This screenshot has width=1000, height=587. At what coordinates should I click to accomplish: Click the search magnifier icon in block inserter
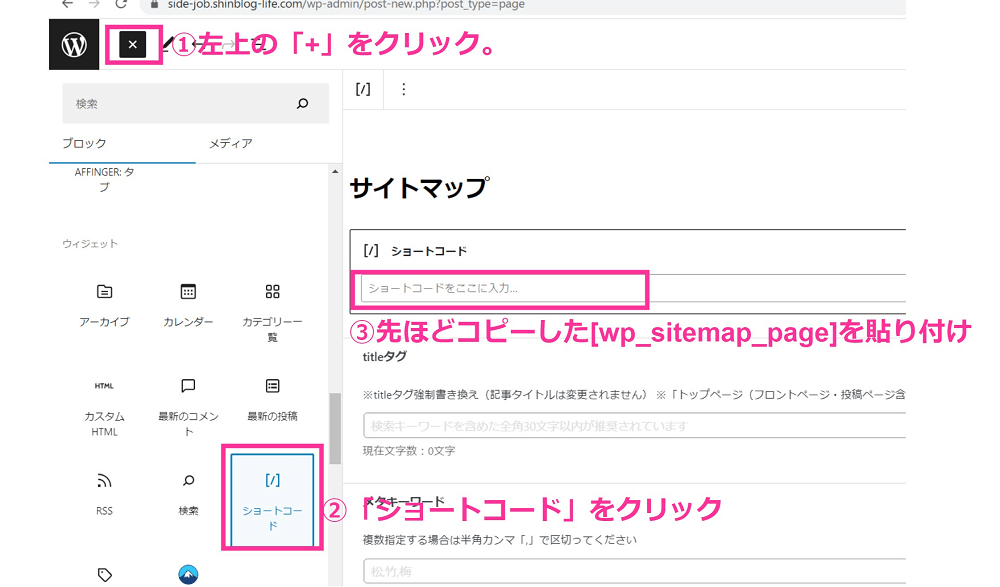(x=302, y=103)
